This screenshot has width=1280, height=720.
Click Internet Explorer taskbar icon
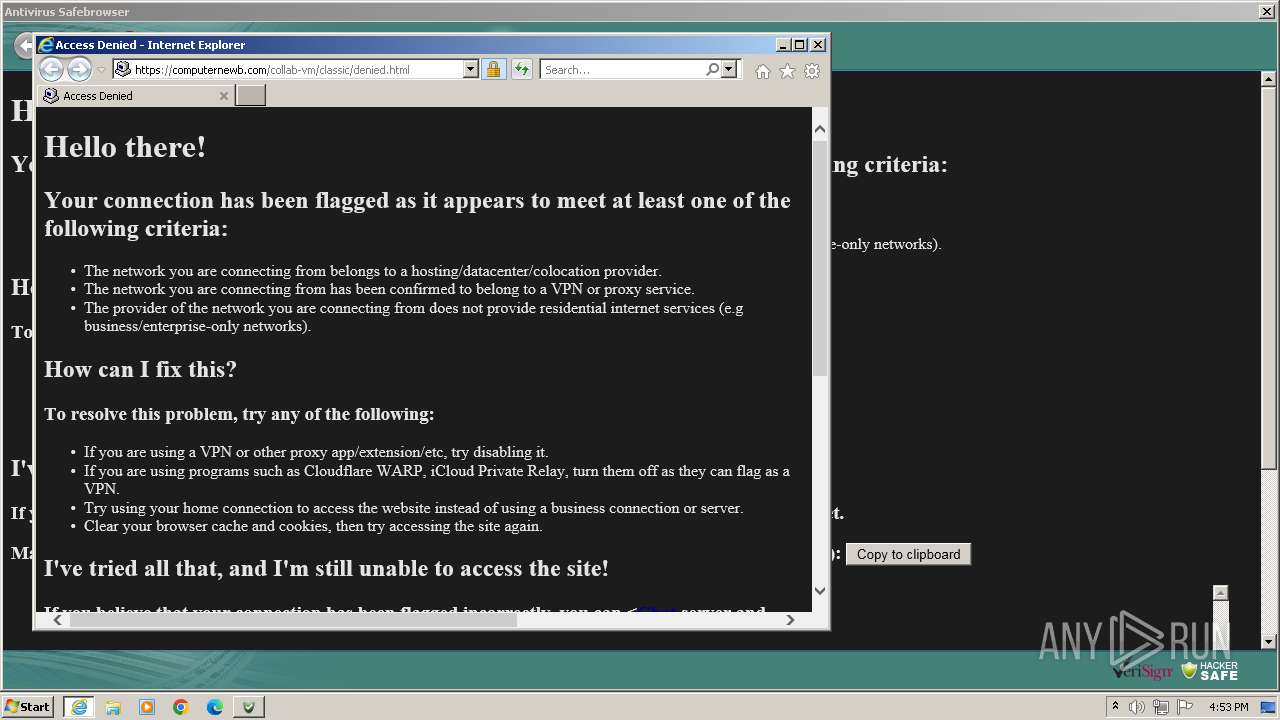[x=79, y=707]
